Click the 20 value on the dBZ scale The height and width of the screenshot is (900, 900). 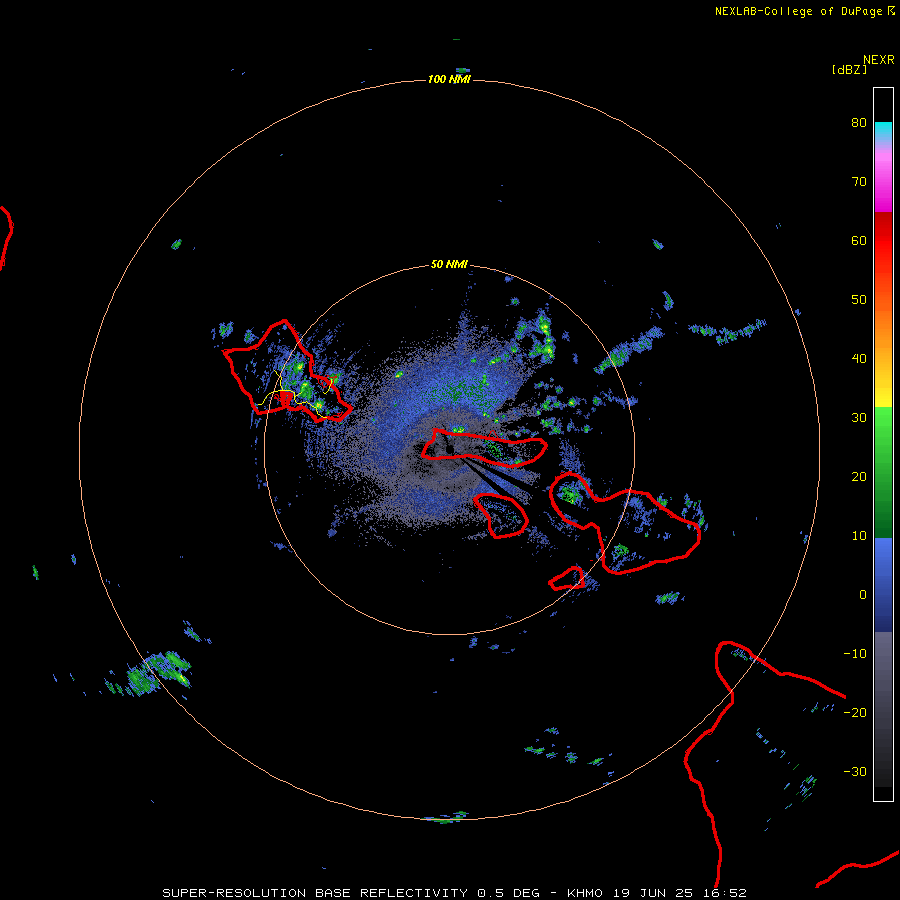[x=859, y=477]
